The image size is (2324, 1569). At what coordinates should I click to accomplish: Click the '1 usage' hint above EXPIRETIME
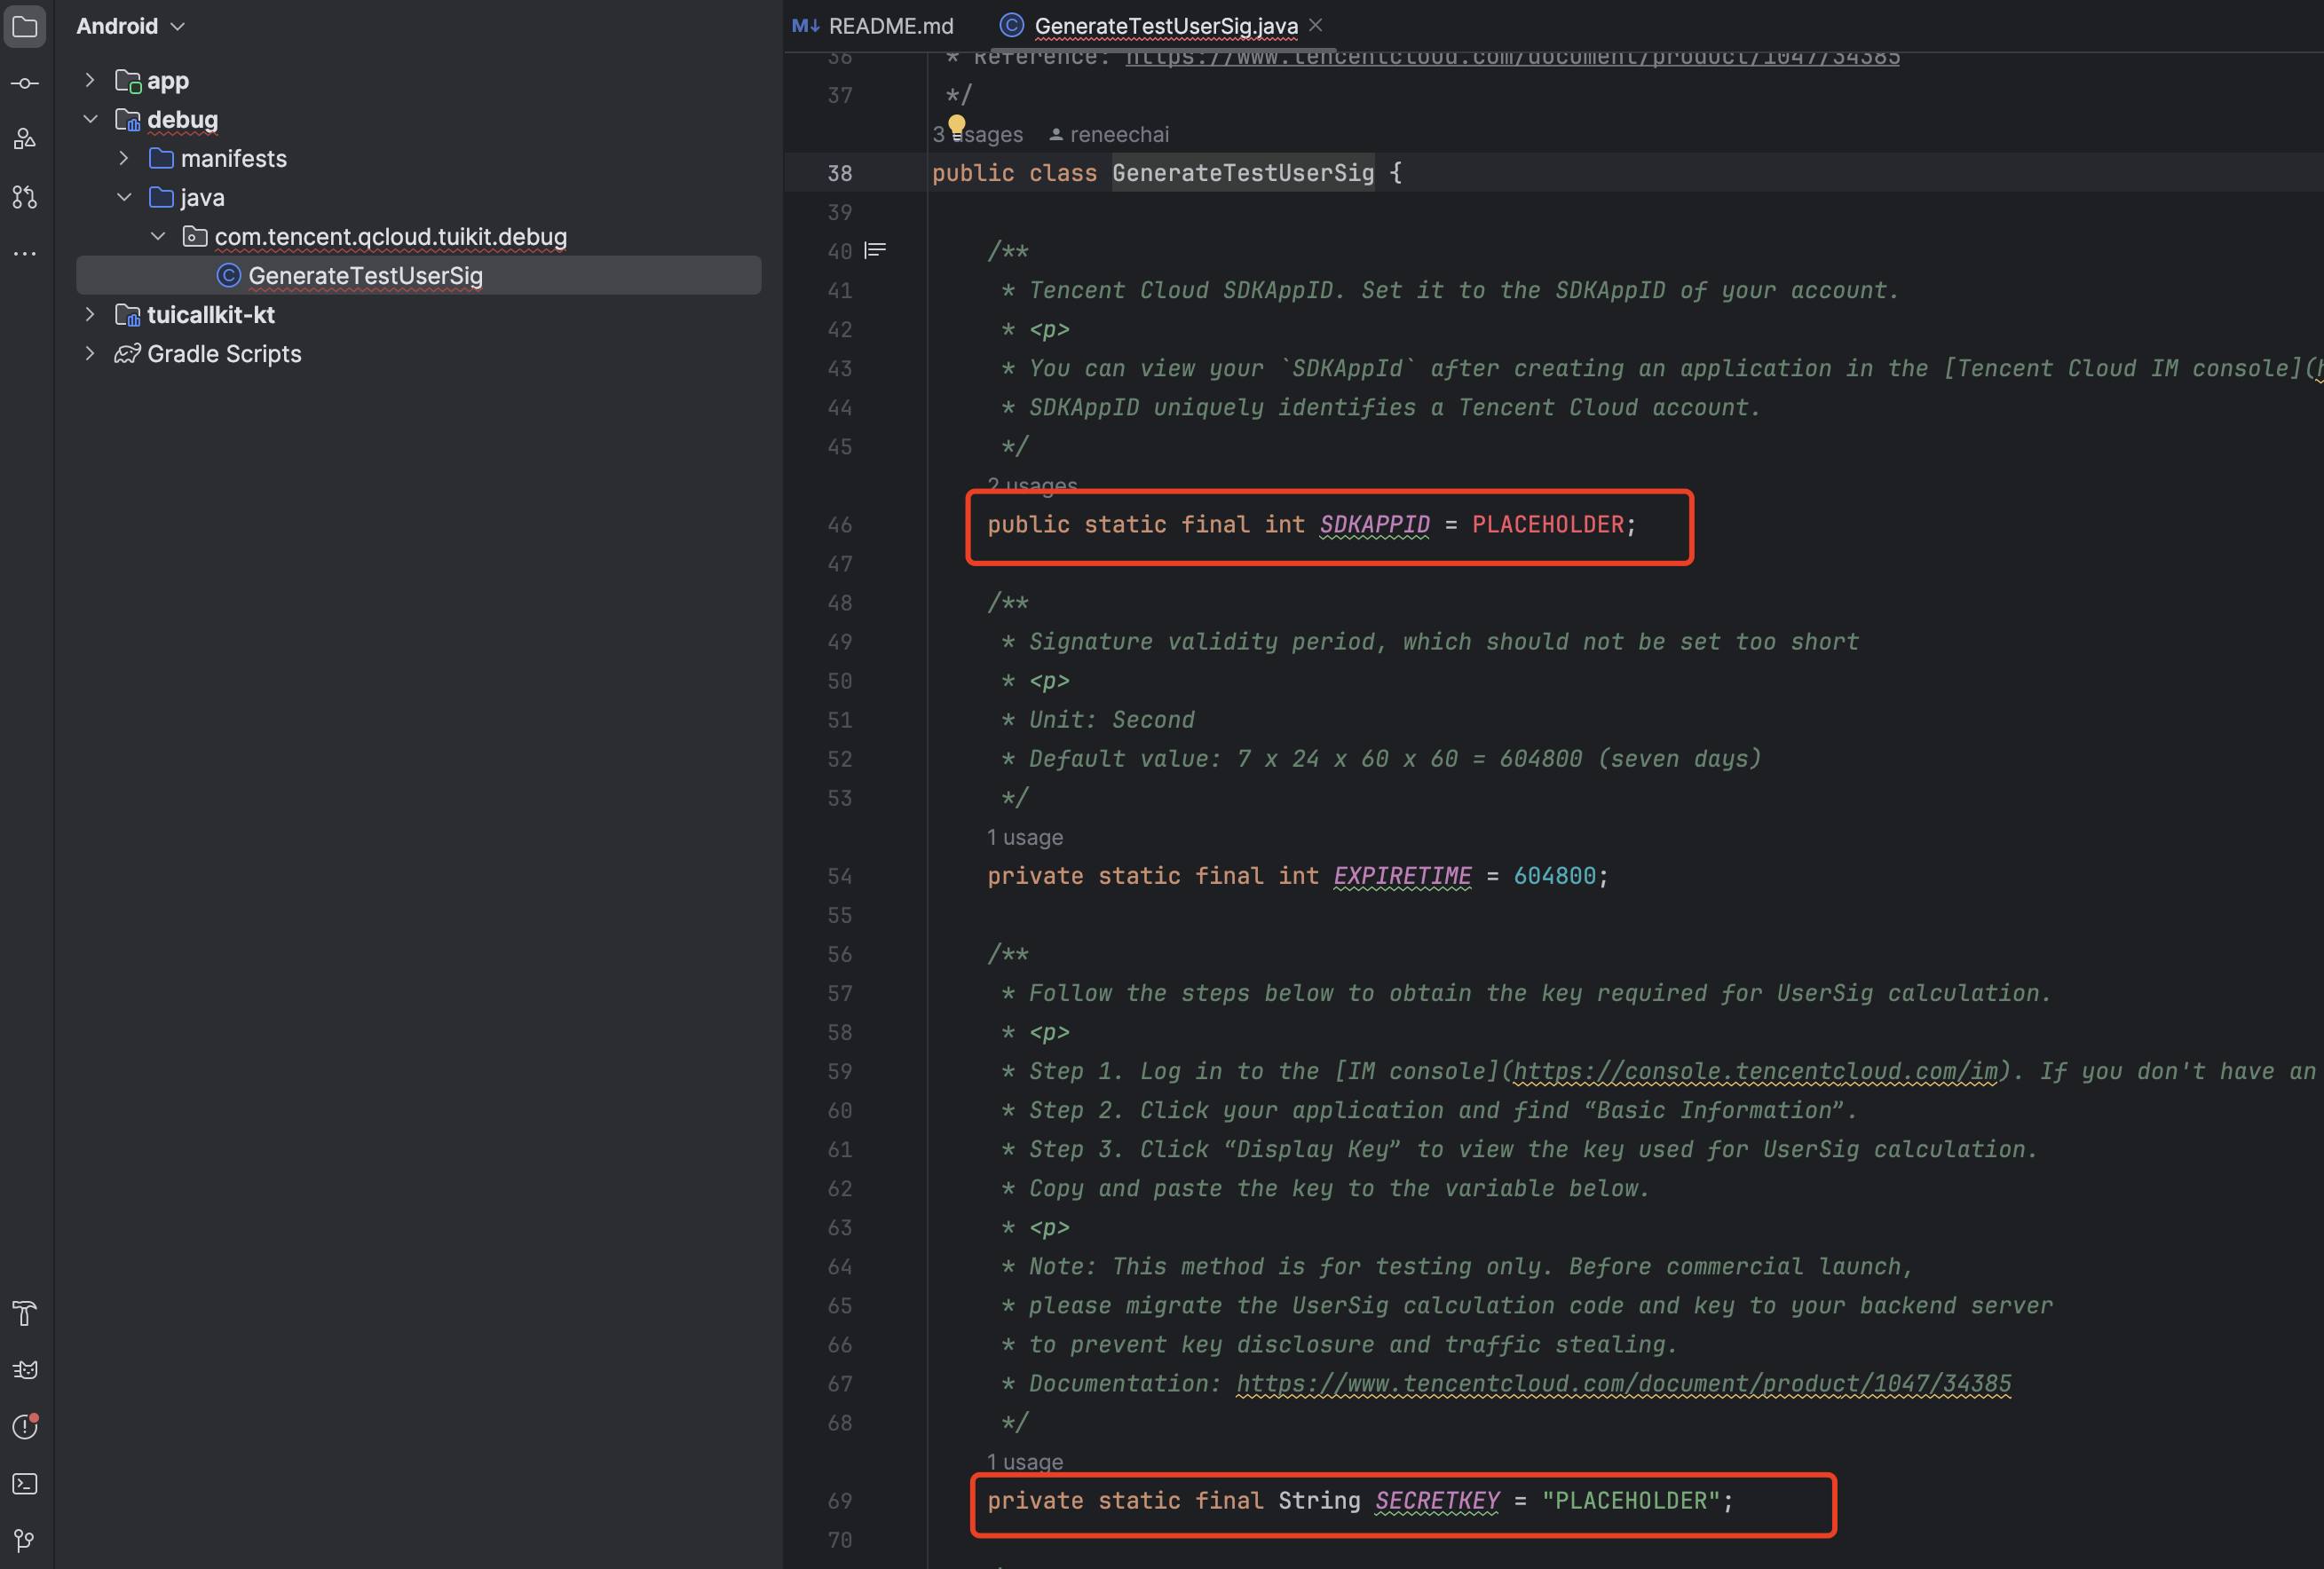(x=1024, y=837)
